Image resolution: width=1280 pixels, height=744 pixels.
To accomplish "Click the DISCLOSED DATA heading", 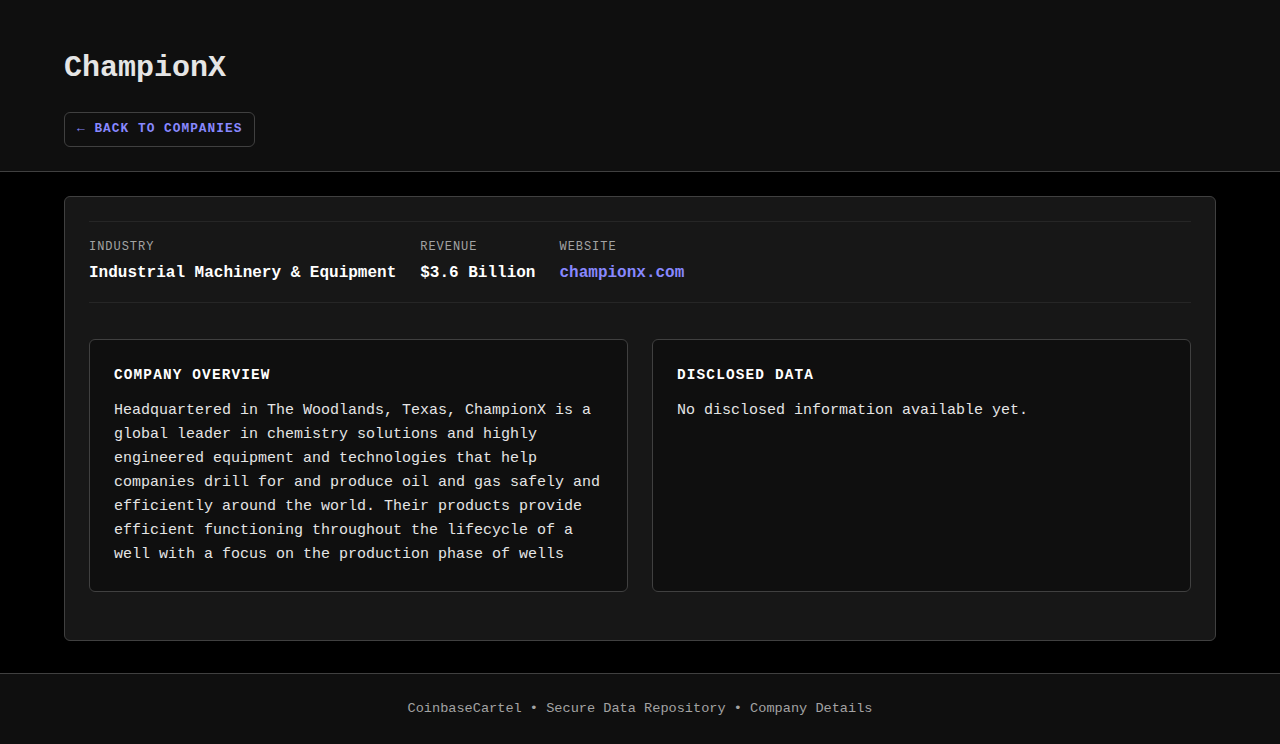I will pos(745,374).
